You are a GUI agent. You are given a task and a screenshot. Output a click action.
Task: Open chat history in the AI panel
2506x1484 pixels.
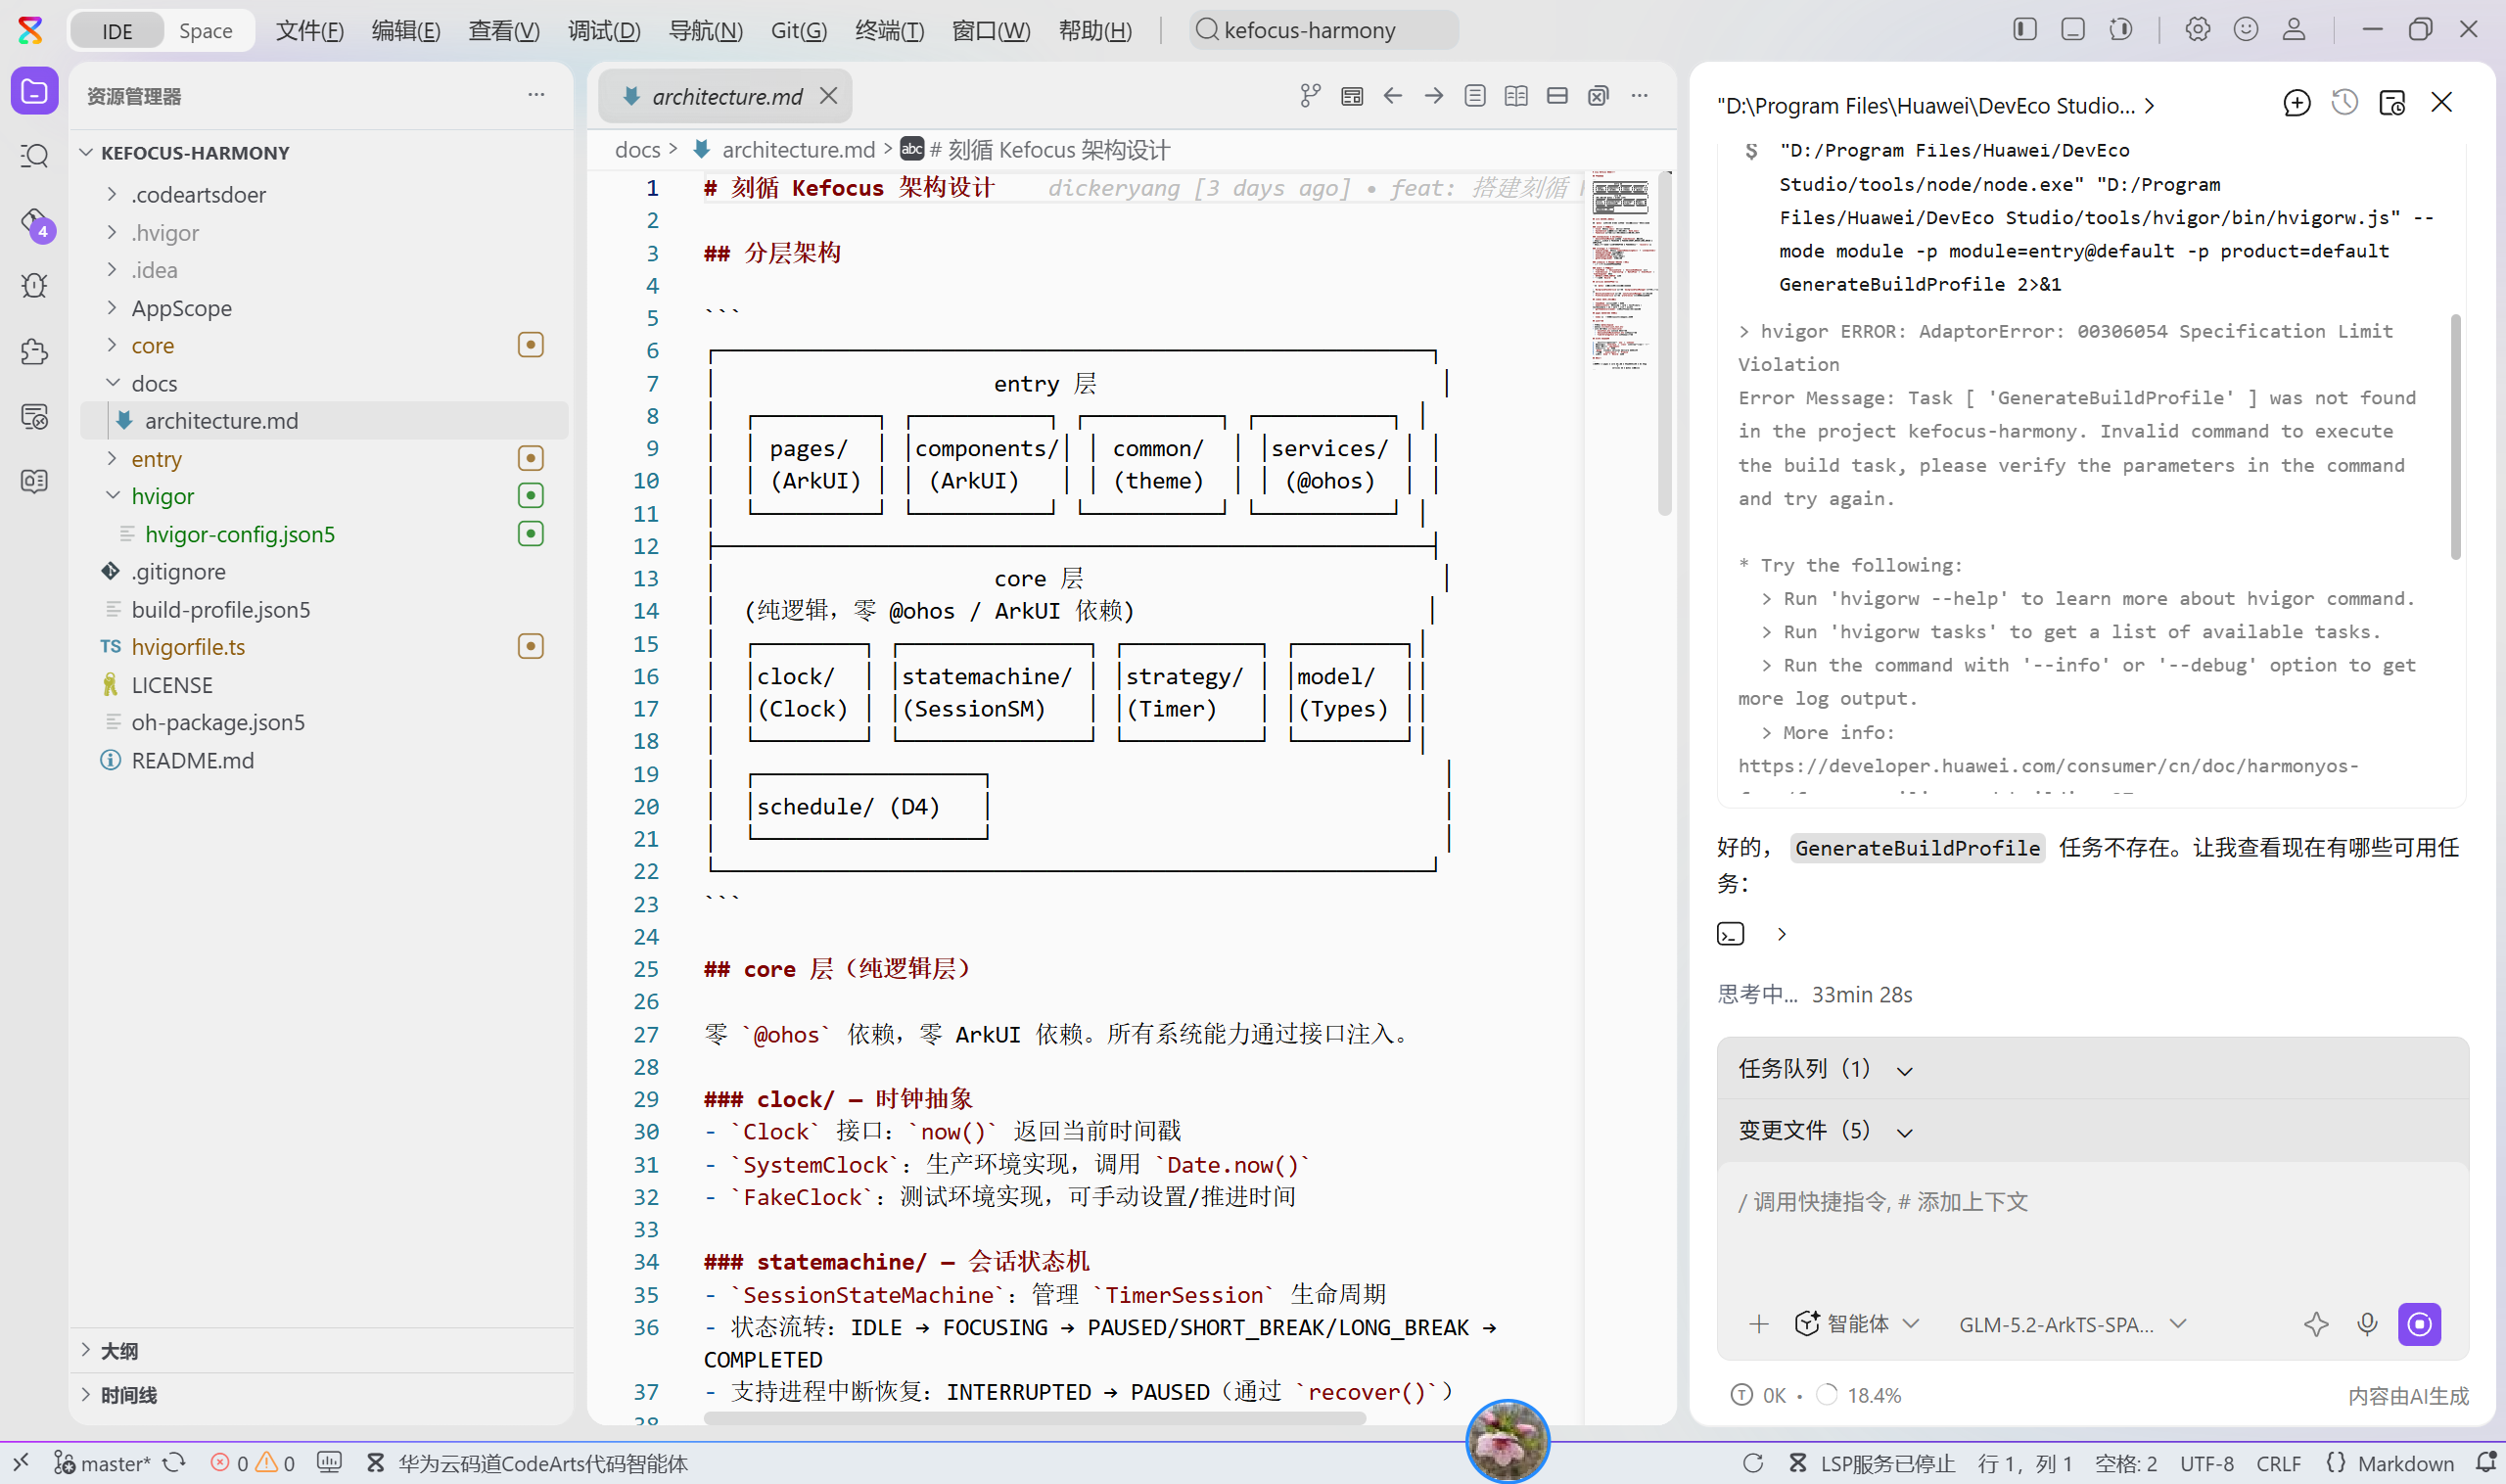point(2344,103)
